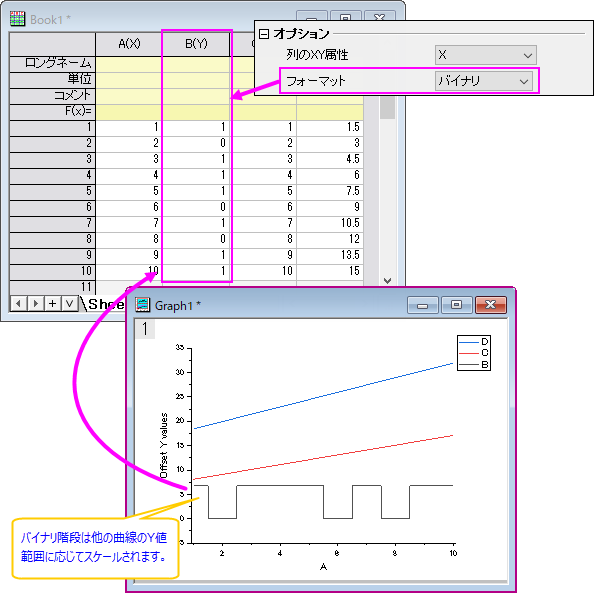Click the graph legend box
Viewport: 594px width, 593px height.
tap(474, 353)
